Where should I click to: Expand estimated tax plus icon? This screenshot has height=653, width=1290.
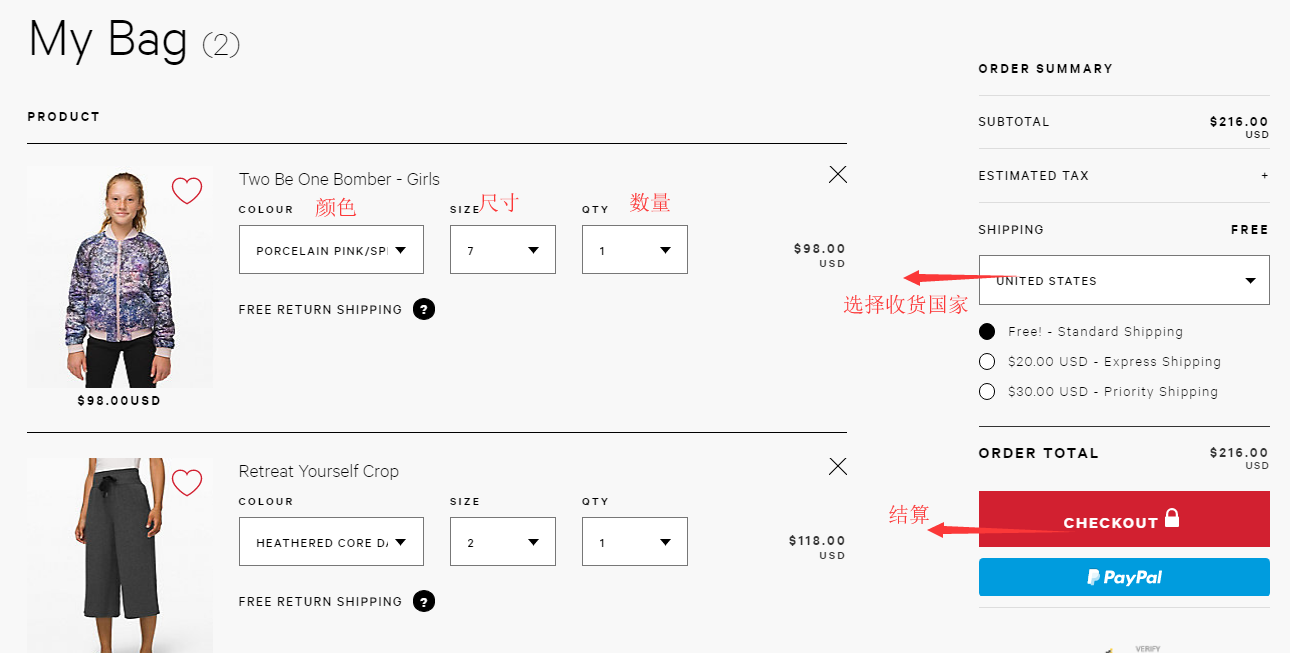tap(1264, 176)
